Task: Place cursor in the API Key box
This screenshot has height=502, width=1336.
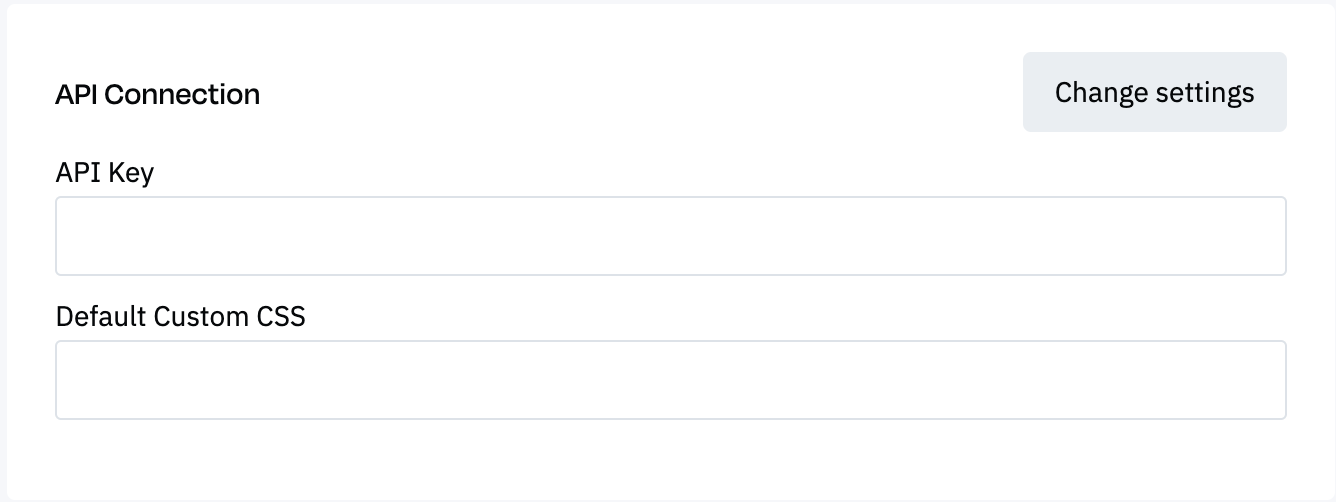Action: point(670,236)
